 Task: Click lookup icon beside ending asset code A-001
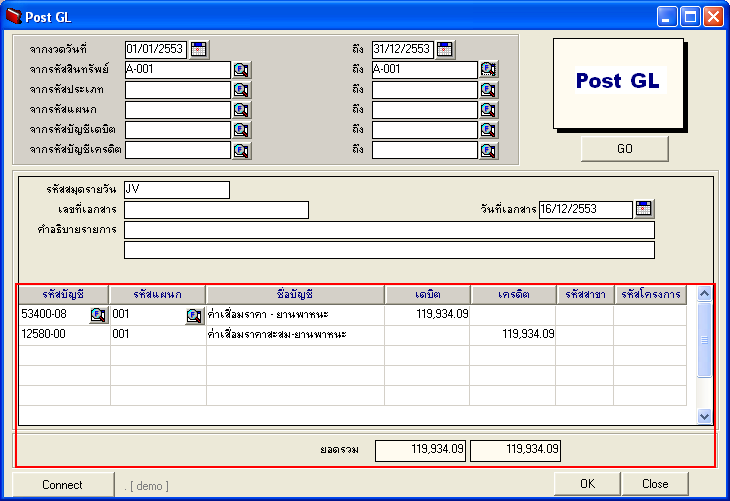pyautogui.click(x=488, y=70)
